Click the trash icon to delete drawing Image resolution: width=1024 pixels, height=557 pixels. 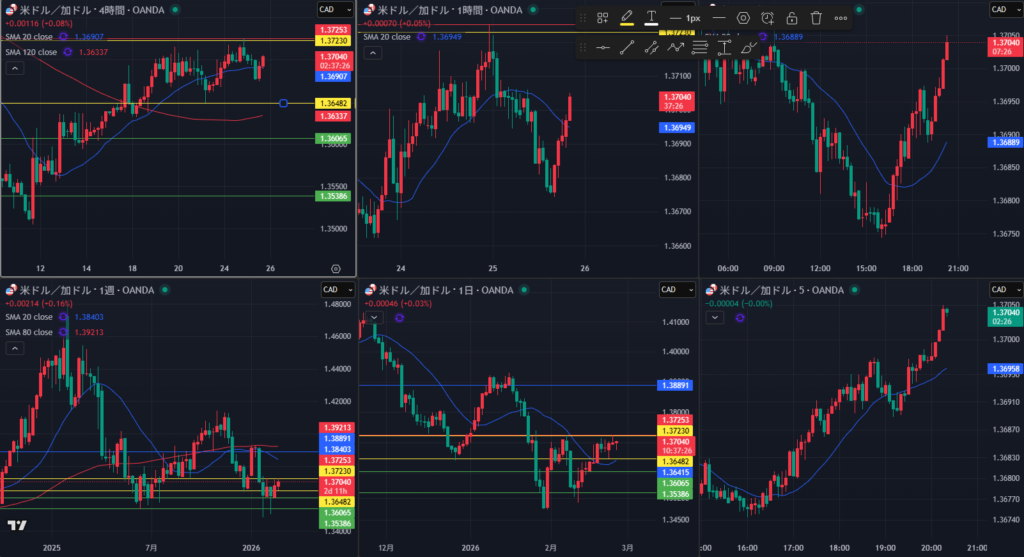point(816,18)
